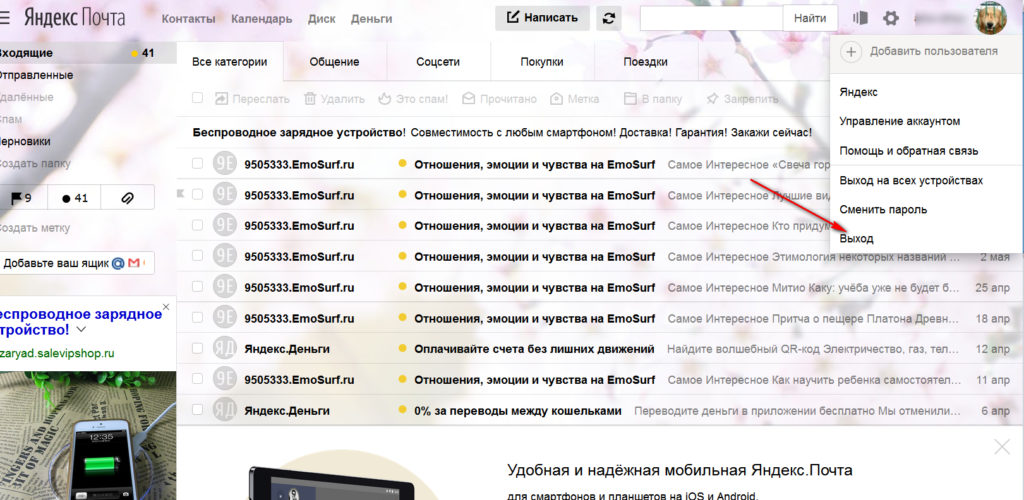
Task: Switch to Общение tab
Action: [334, 62]
